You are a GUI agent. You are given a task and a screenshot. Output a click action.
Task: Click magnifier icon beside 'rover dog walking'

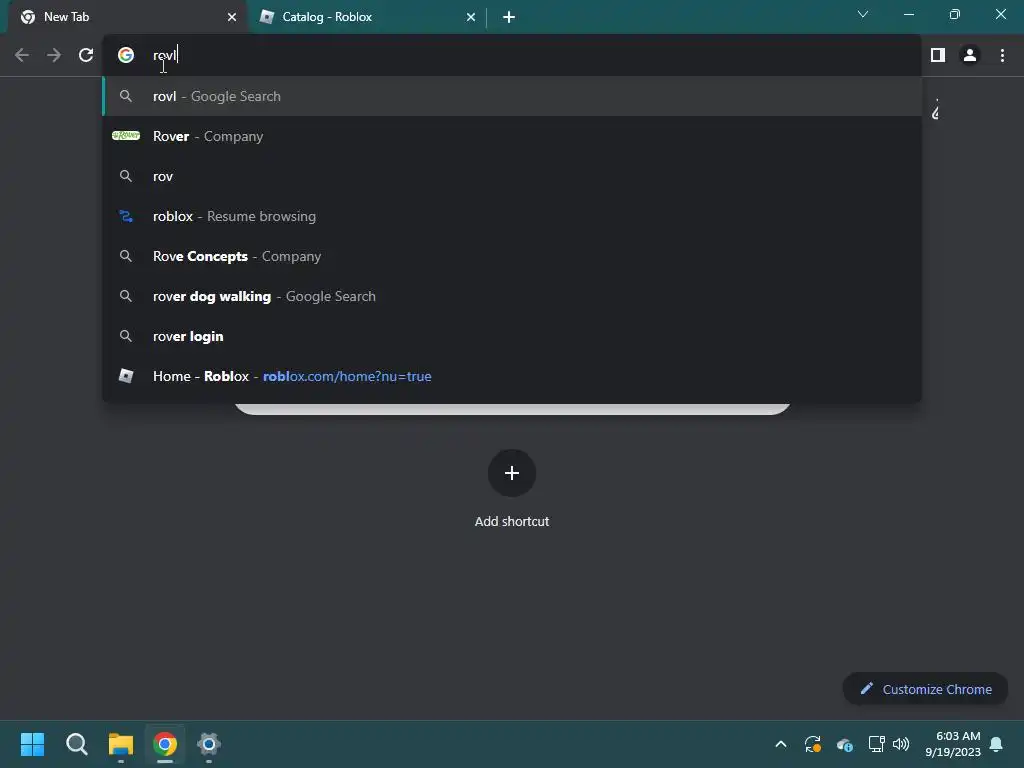(126, 296)
